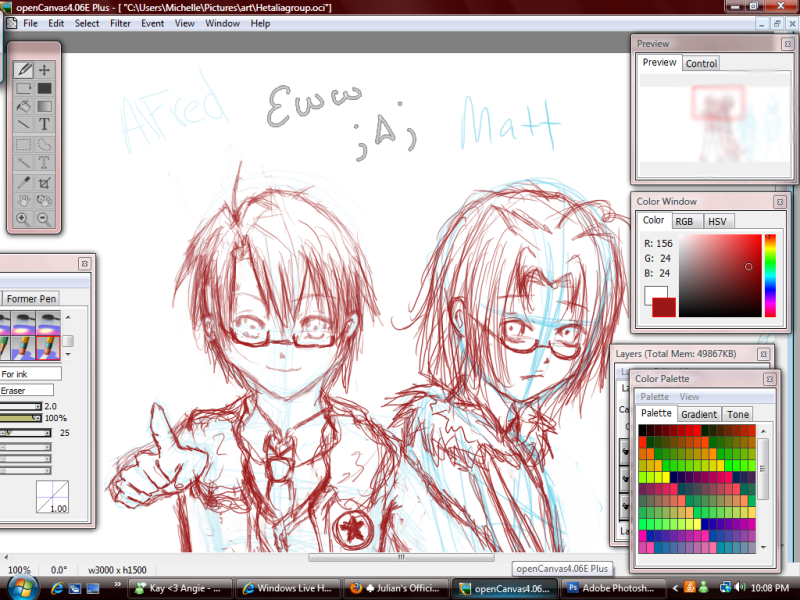Select the solid Text tool
800x600 pixels.
(x=44, y=124)
